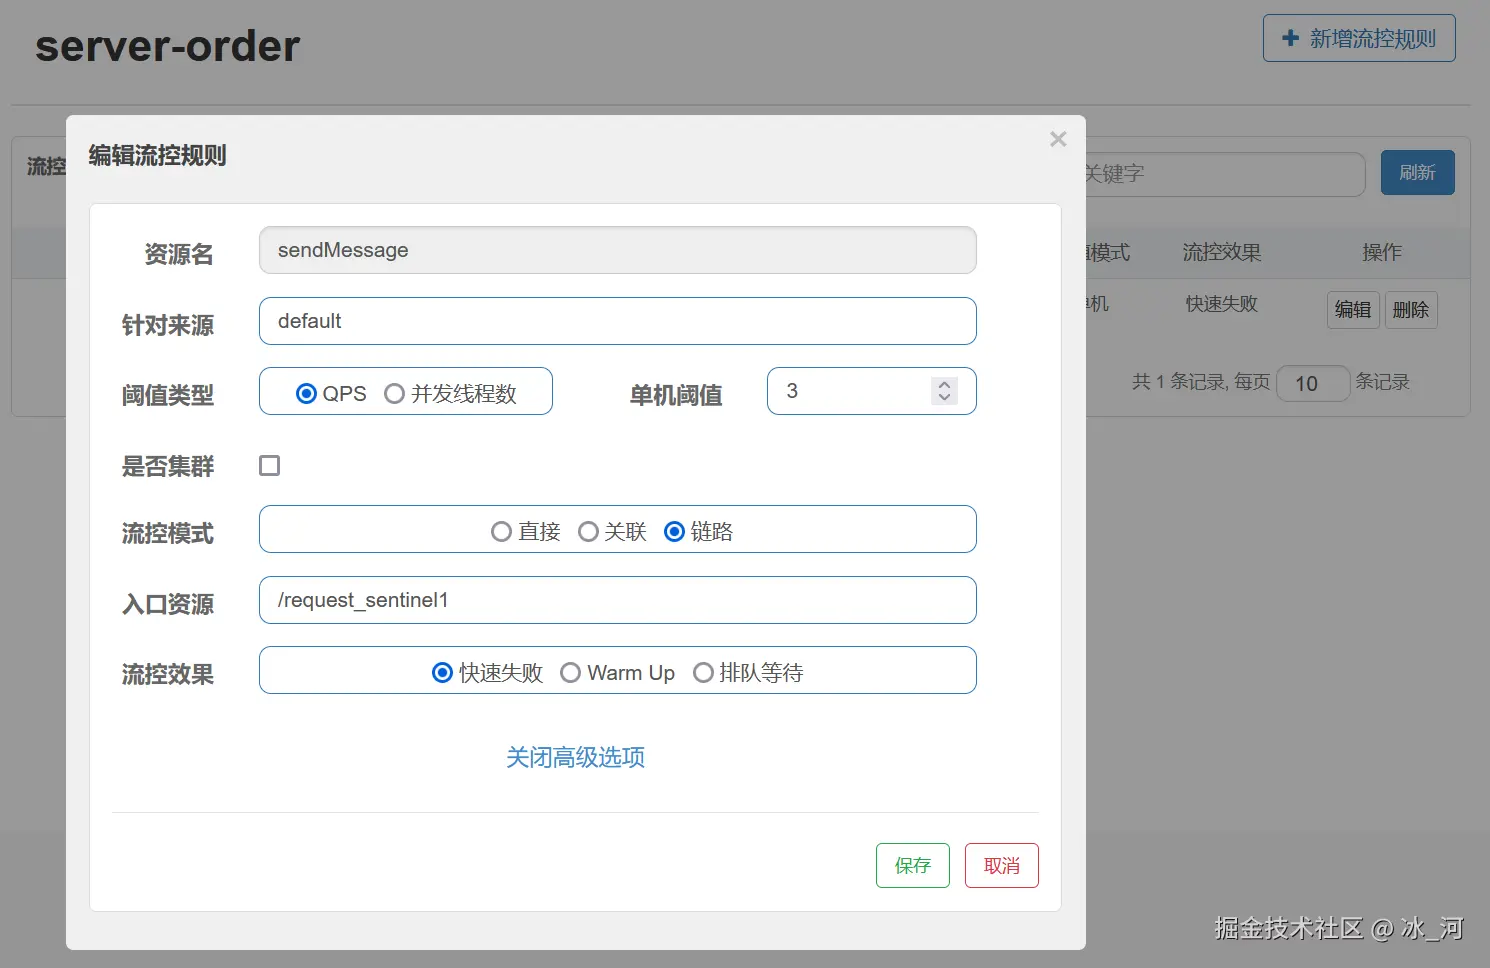The image size is (1490, 968).
Task: Select 排队等待 flow control effect
Action: (703, 673)
